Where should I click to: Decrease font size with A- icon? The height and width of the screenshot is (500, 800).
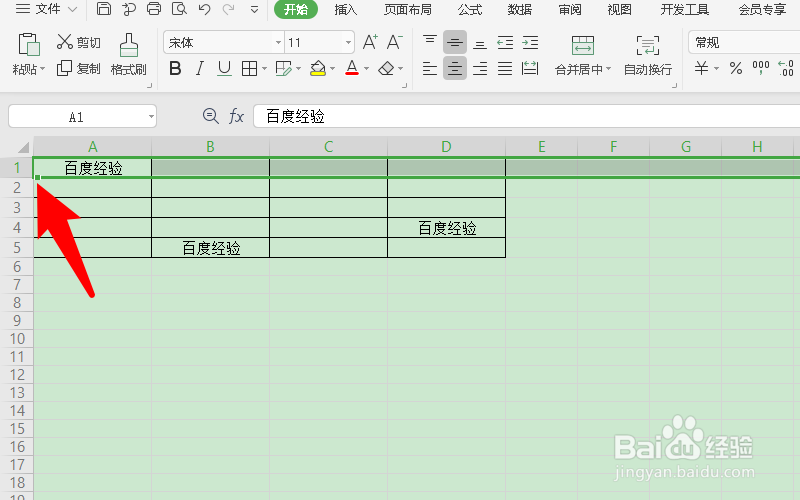tap(394, 42)
